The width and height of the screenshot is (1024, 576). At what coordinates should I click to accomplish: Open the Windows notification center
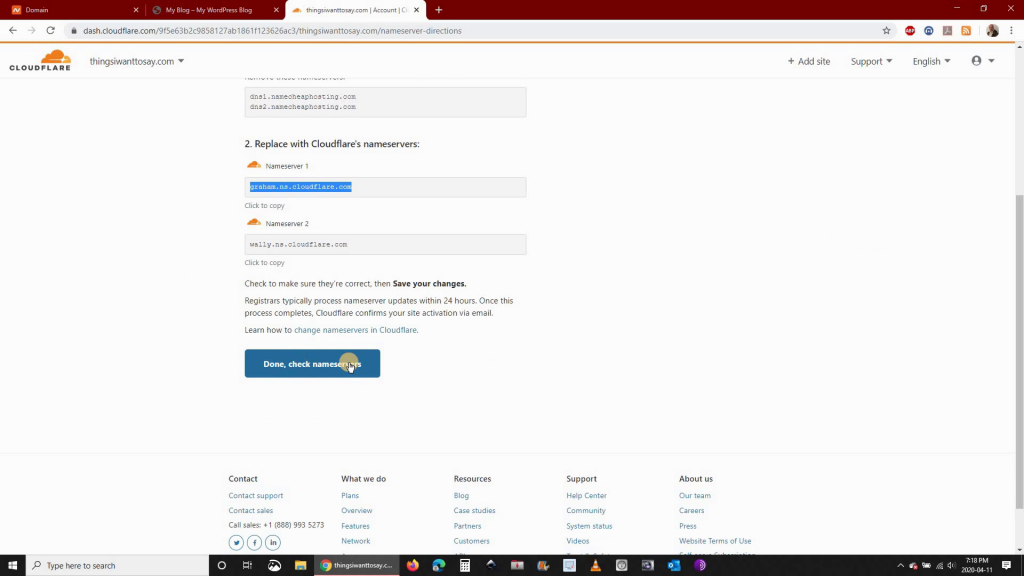click(1006, 566)
